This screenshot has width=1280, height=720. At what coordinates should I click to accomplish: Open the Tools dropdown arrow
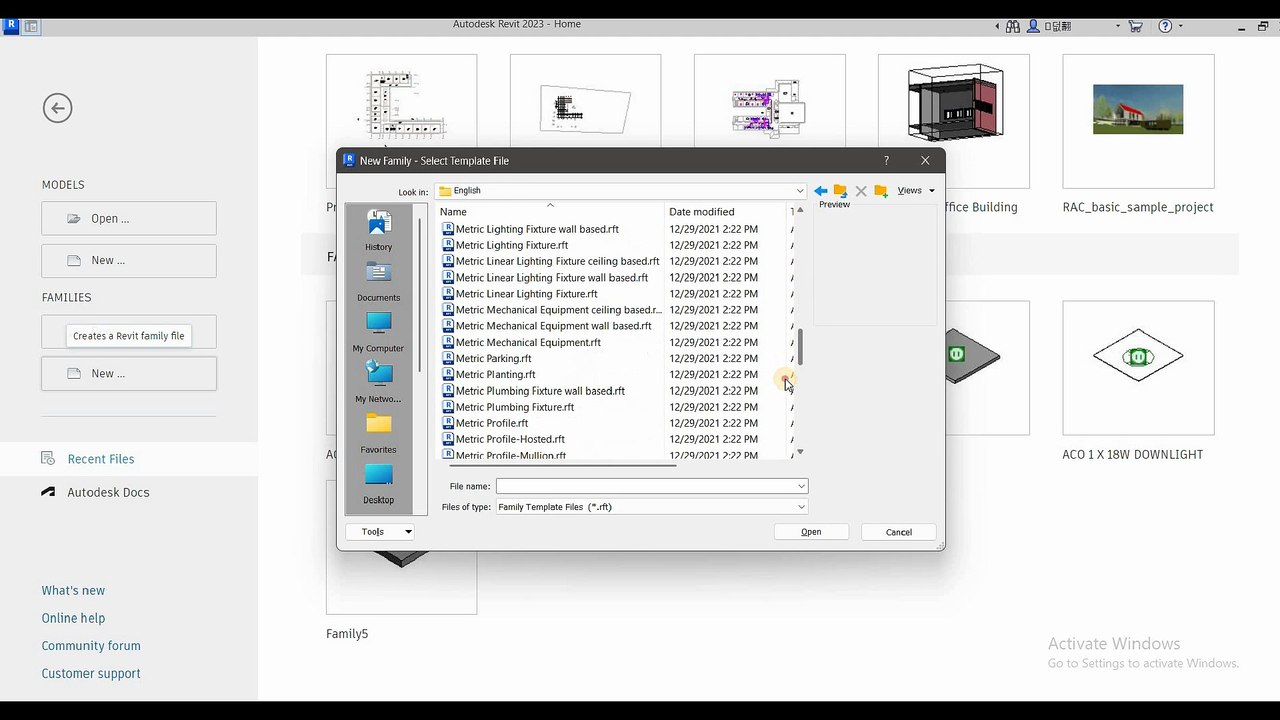[408, 532]
